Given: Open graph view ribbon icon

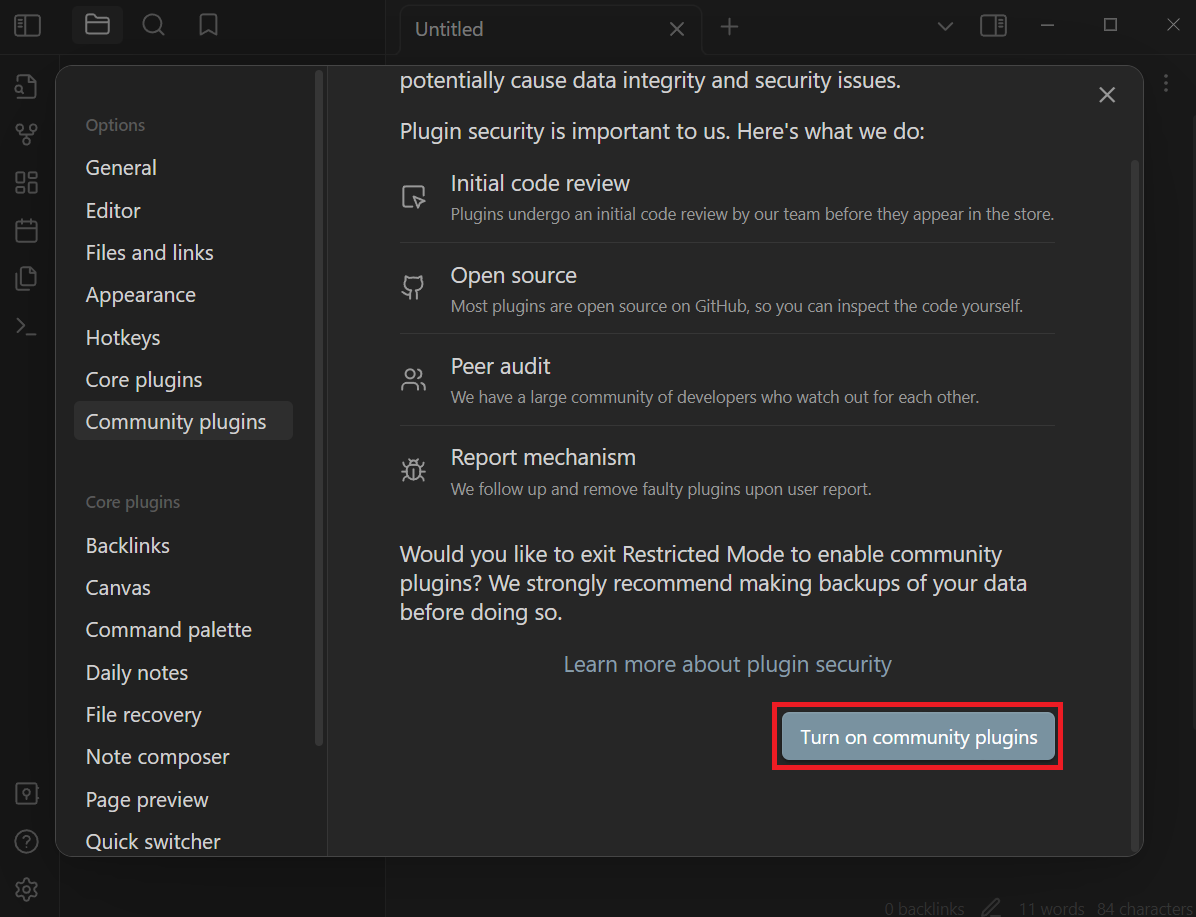Looking at the screenshot, I should (27, 134).
